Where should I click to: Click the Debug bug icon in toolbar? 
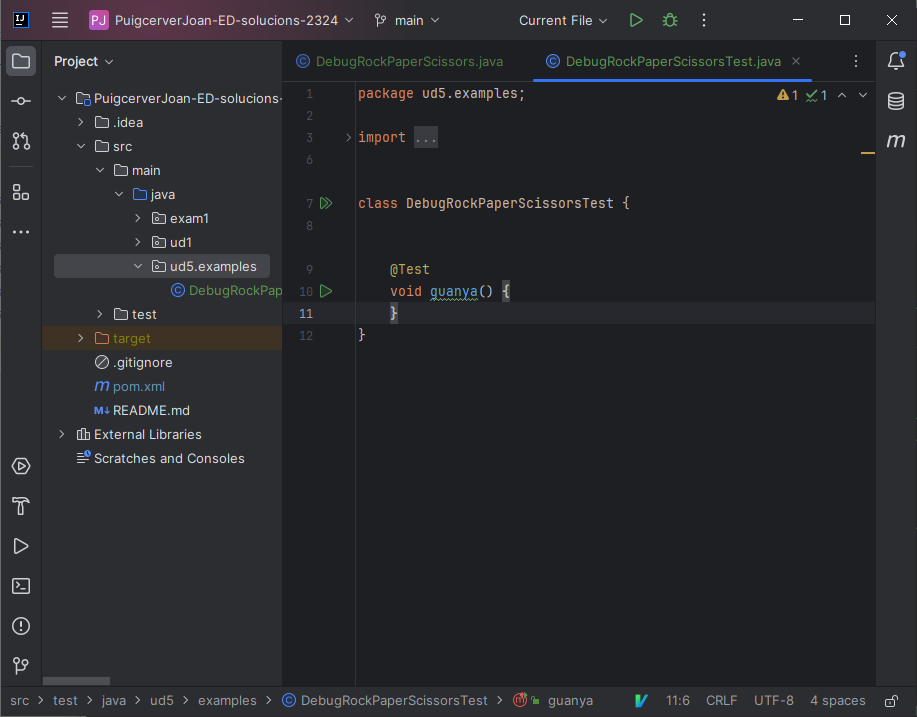670,20
